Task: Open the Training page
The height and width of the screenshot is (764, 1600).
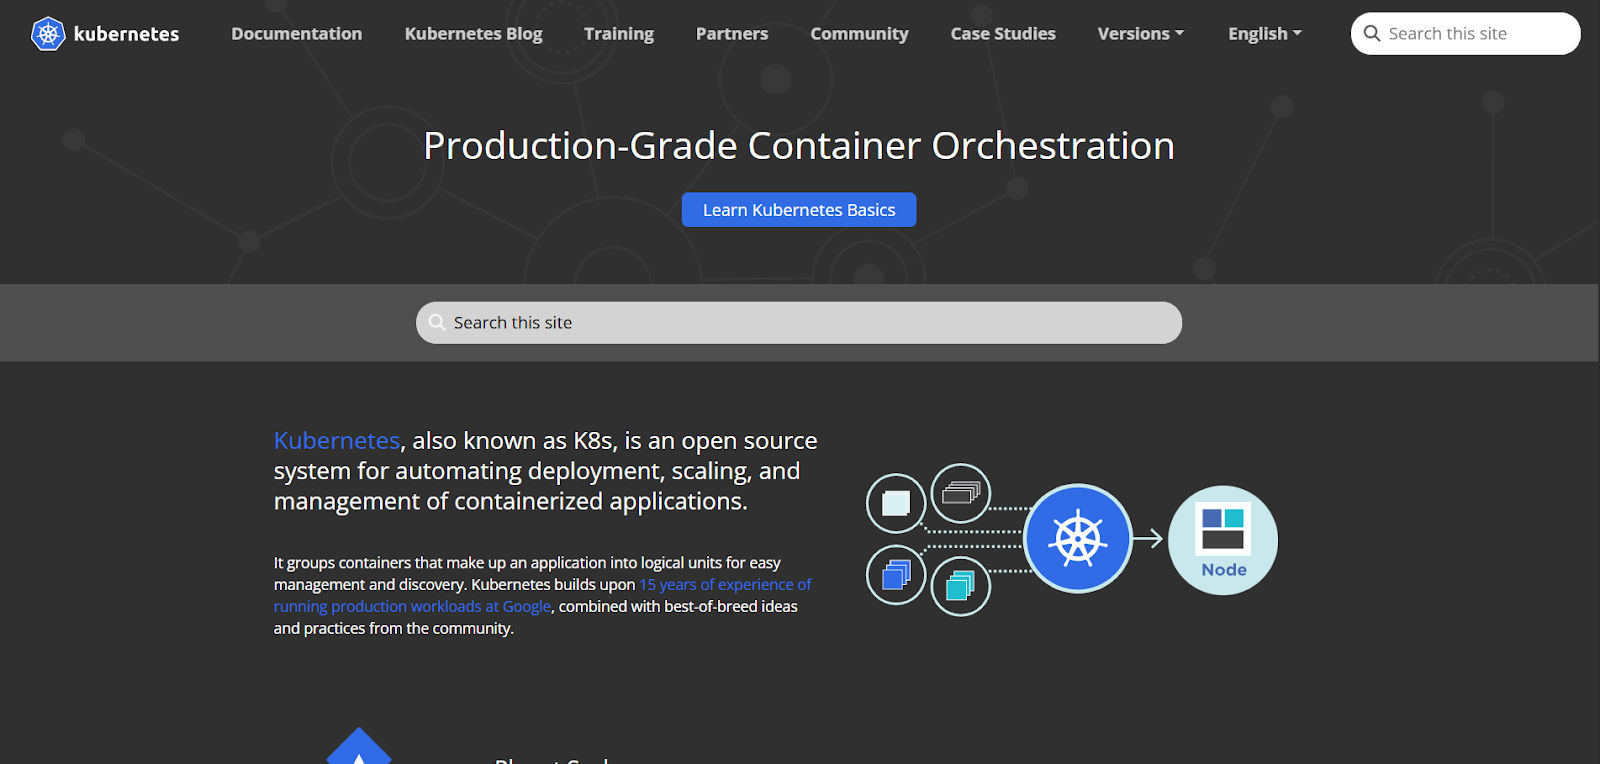Action: [x=619, y=34]
